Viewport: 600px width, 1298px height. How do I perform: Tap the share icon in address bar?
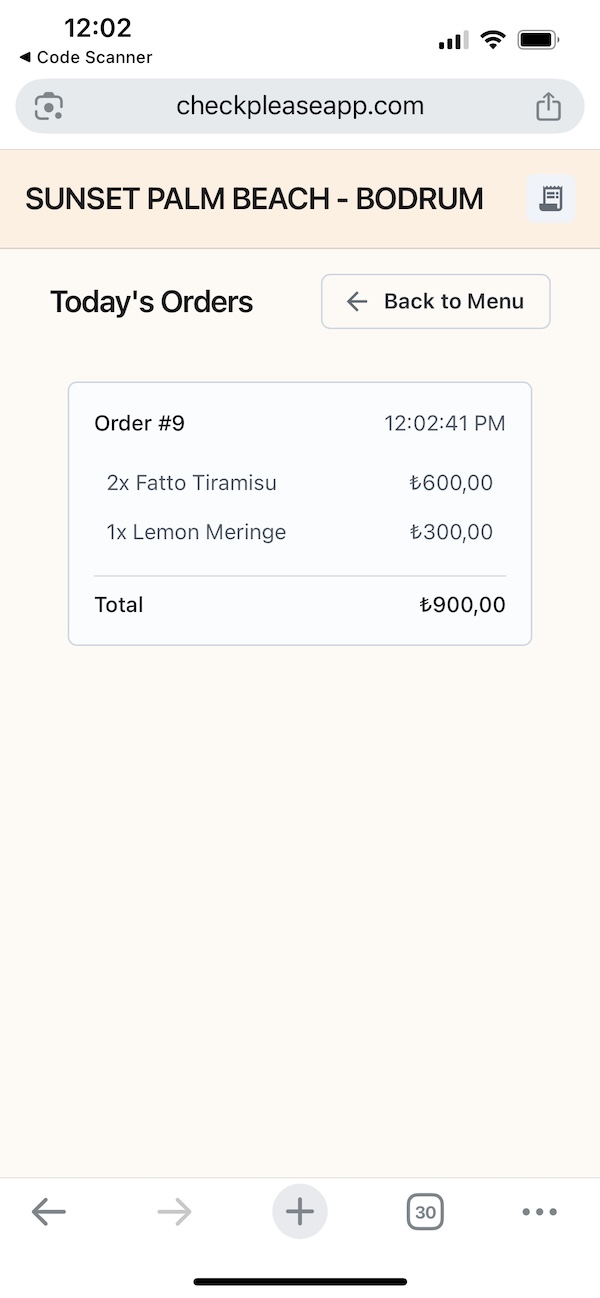tap(548, 106)
